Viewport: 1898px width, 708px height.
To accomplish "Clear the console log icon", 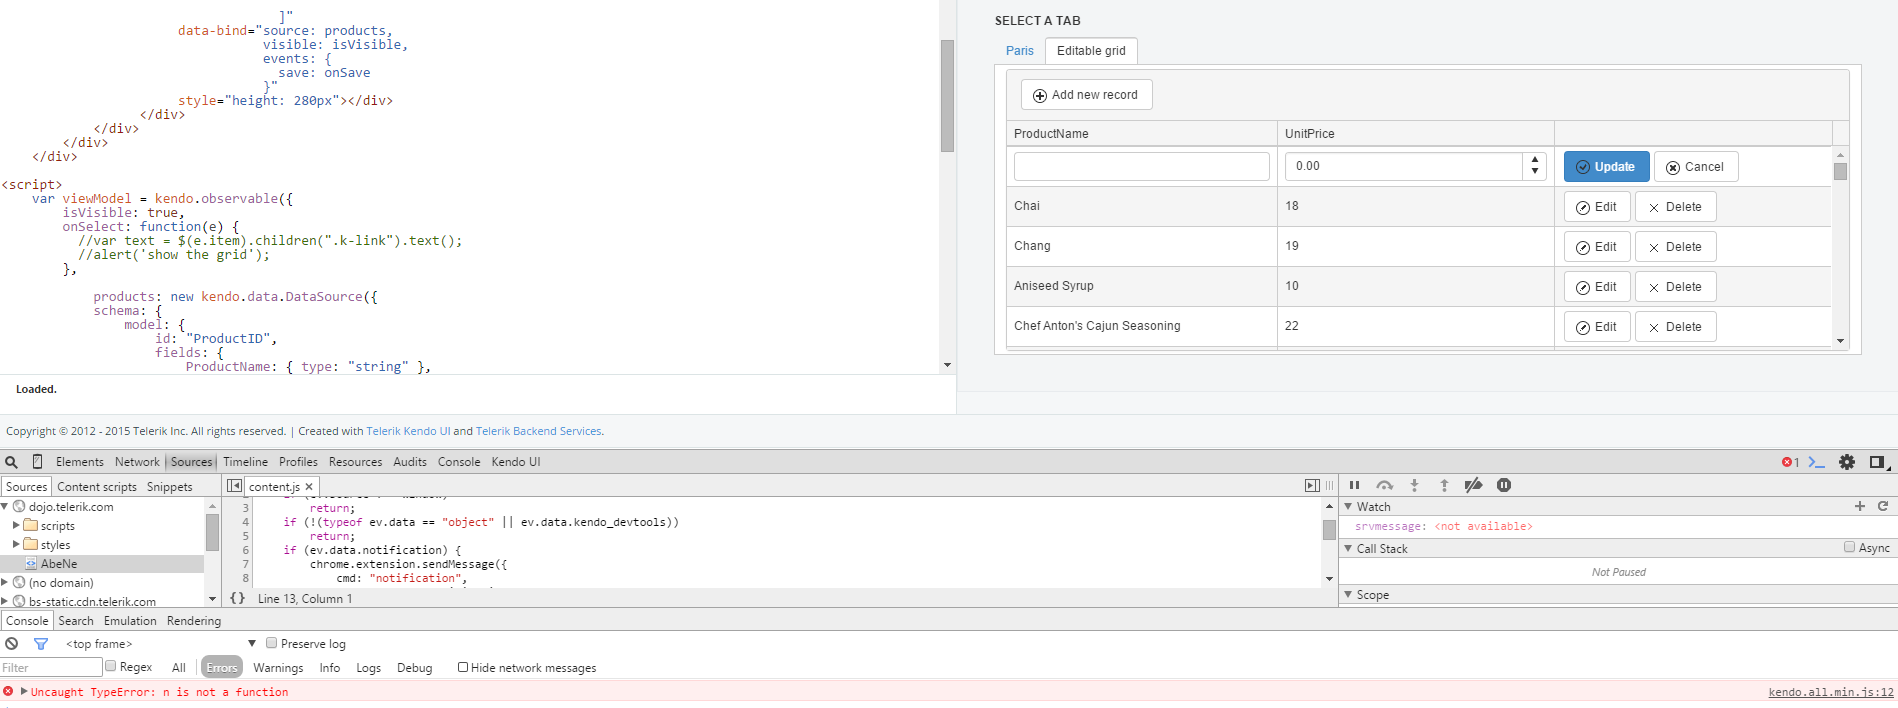I will [11, 644].
